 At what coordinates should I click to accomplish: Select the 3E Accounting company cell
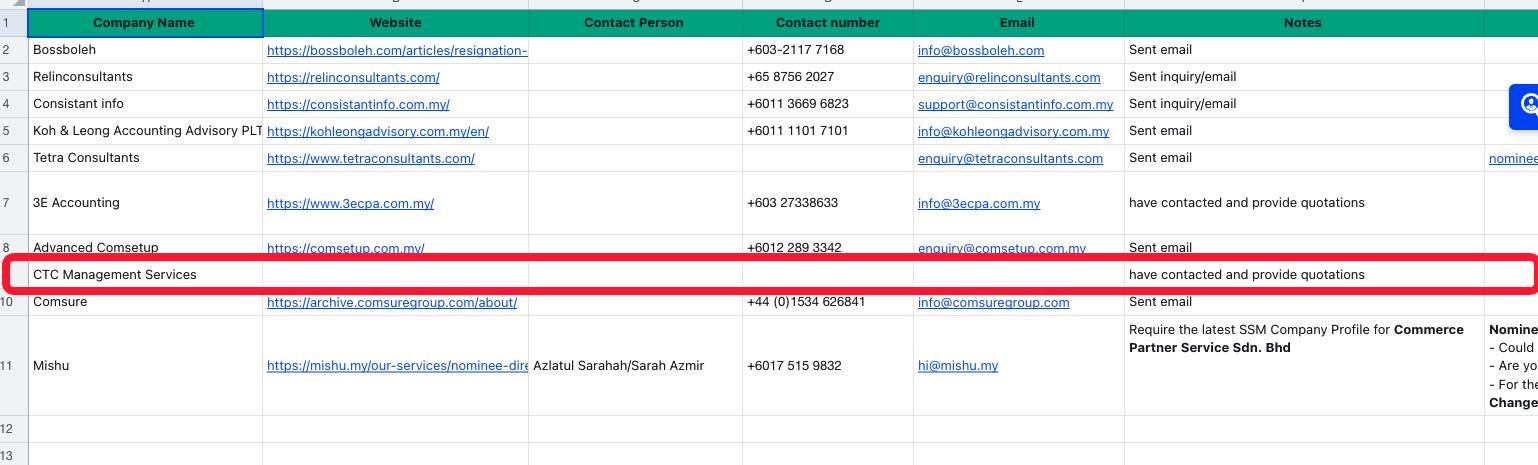coord(145,203)
